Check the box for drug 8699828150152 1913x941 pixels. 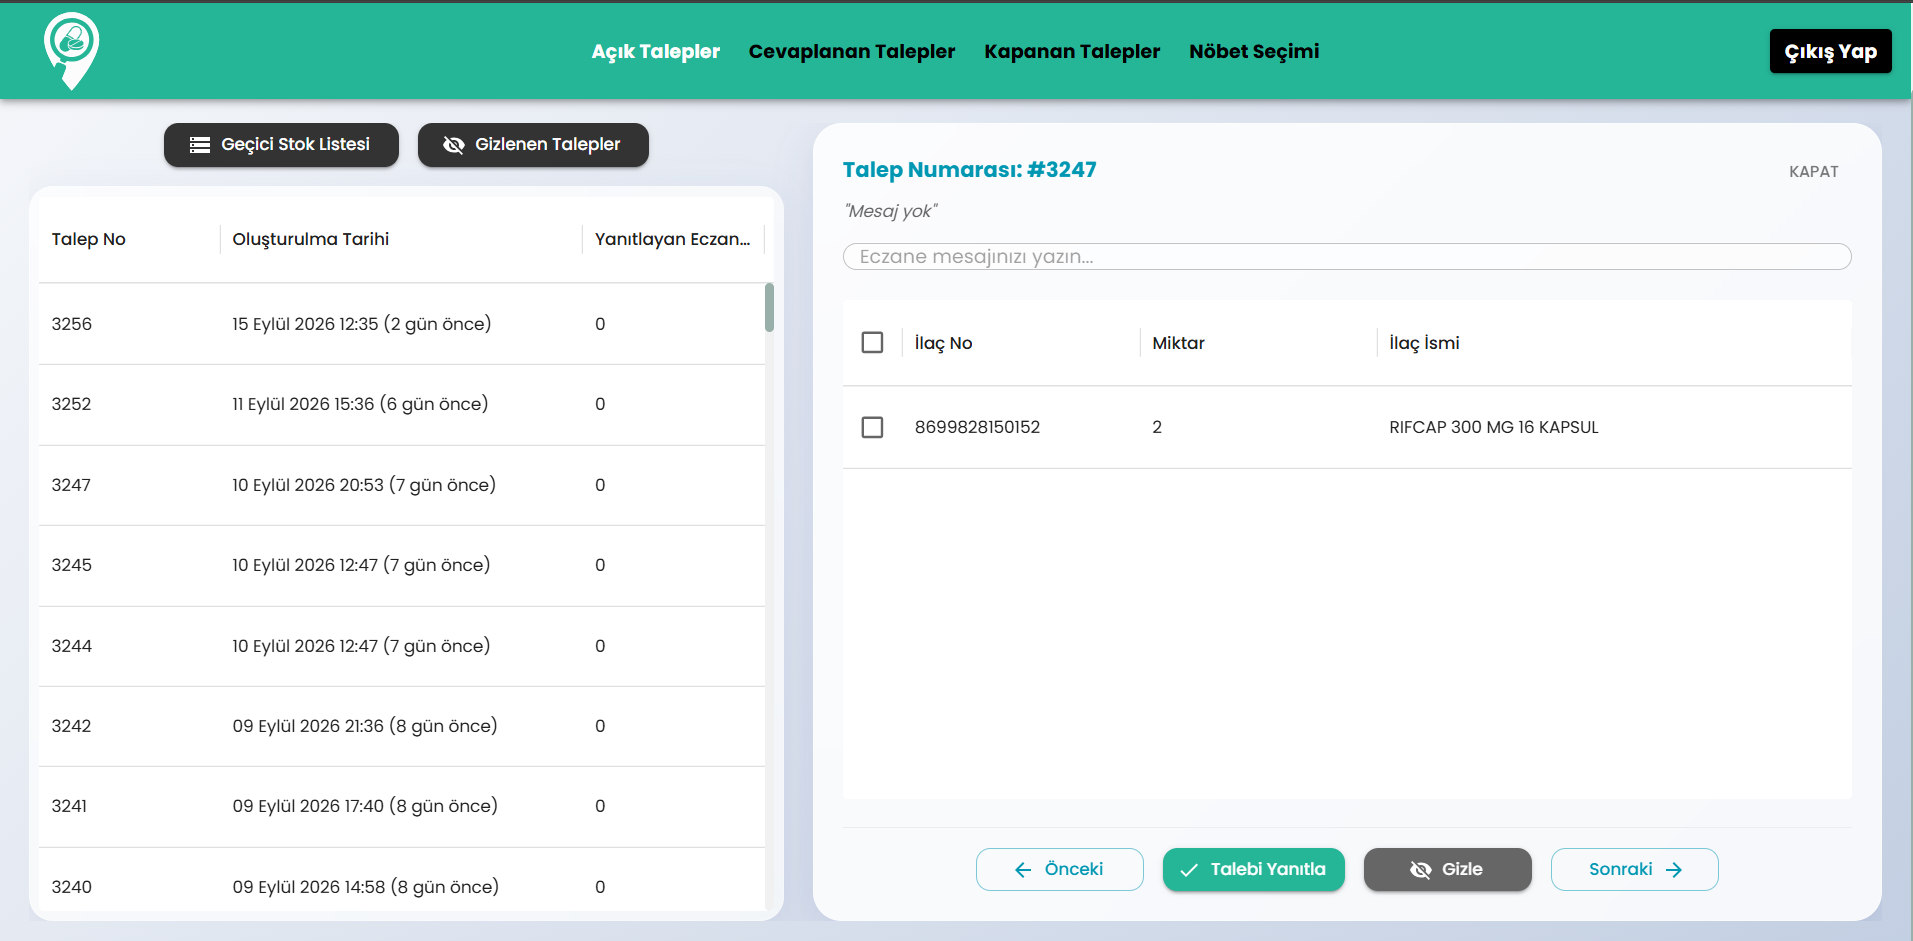[872, 427]
